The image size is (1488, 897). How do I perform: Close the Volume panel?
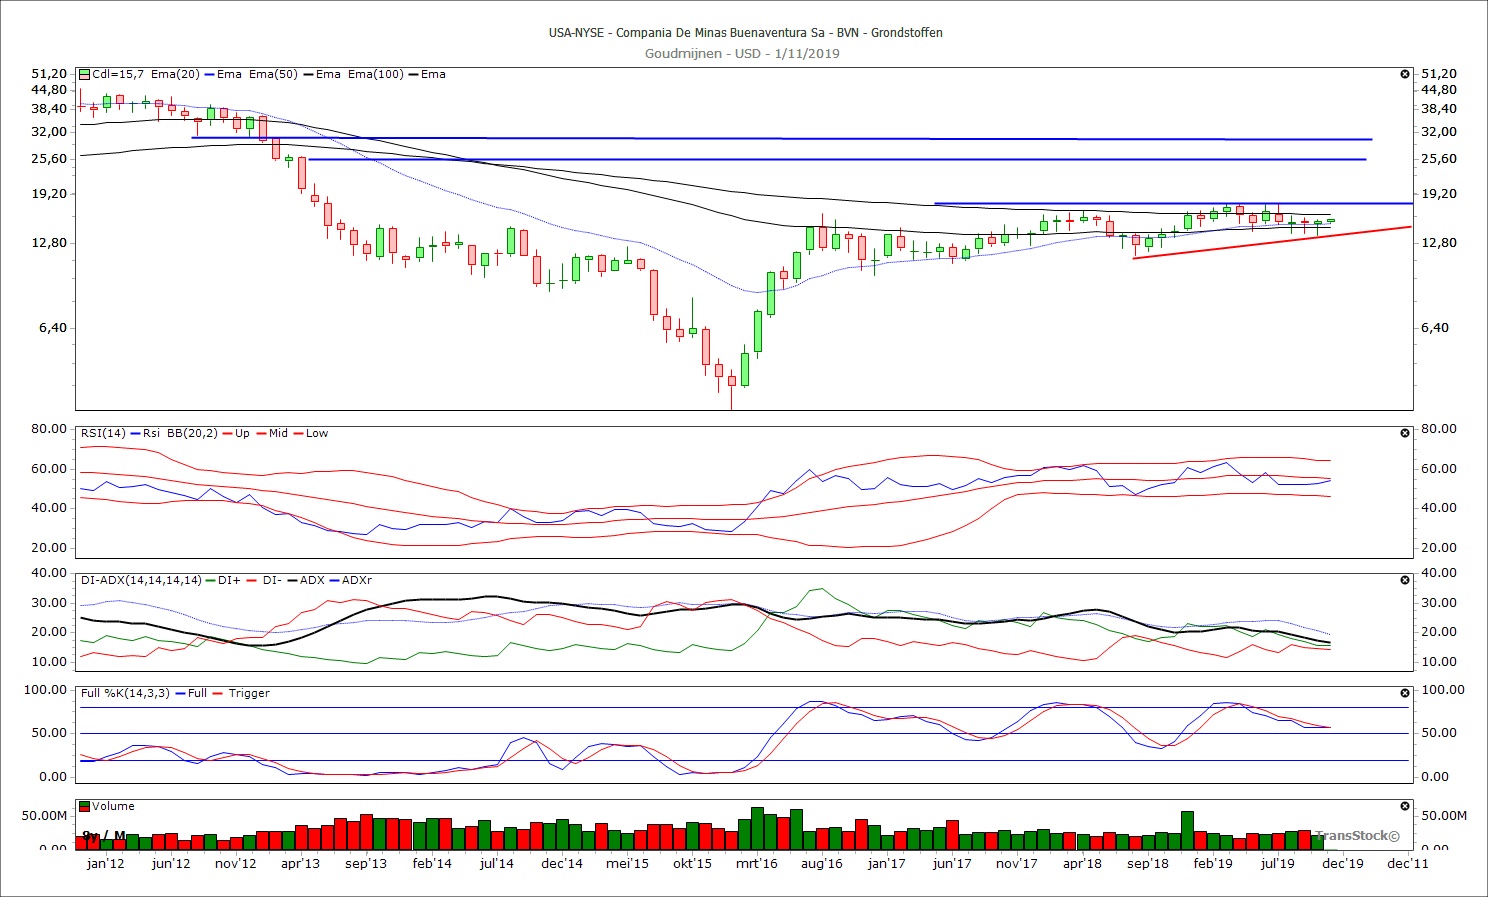pos(1405,806)
